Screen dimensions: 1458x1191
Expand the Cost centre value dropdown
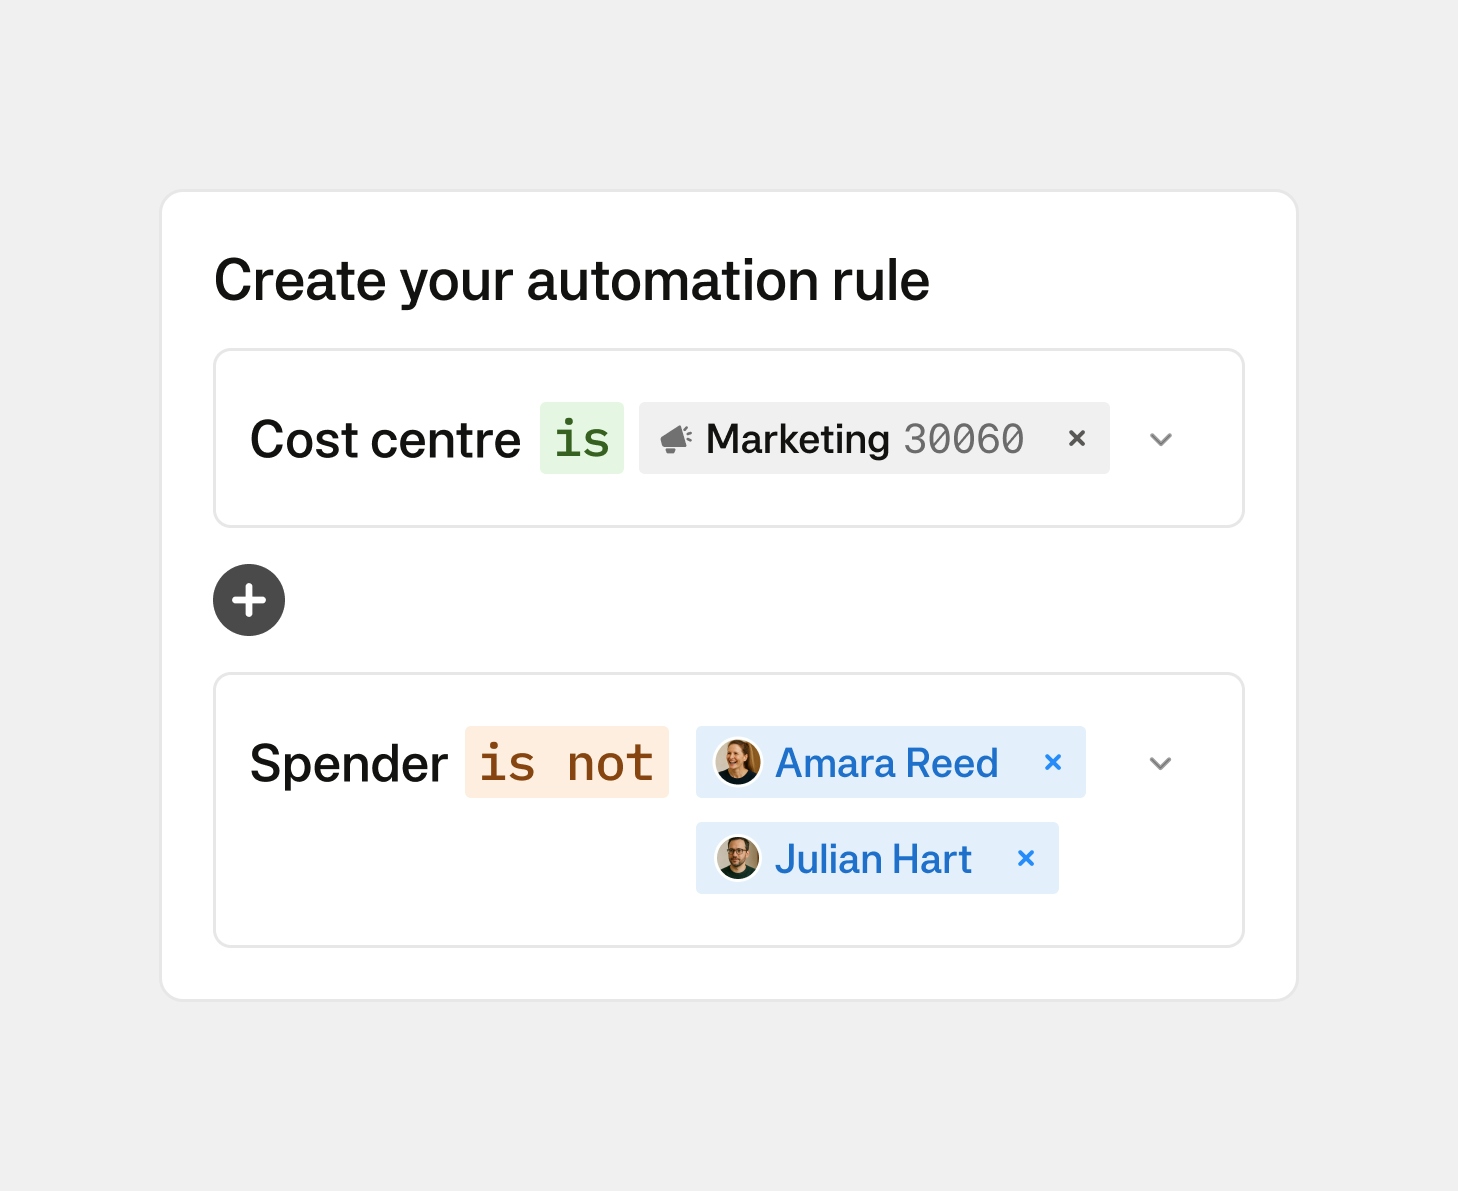(1161, 439)
